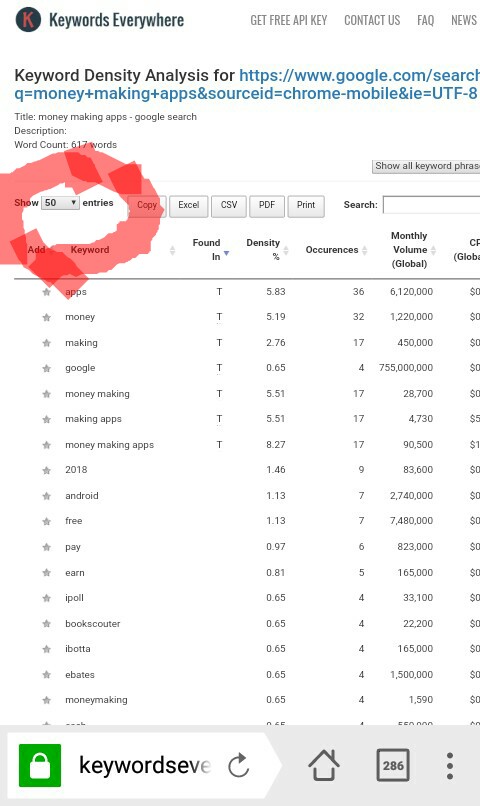Click the 'ipoll' keyword text
This screenshot has height=806, width=480.
74,598
